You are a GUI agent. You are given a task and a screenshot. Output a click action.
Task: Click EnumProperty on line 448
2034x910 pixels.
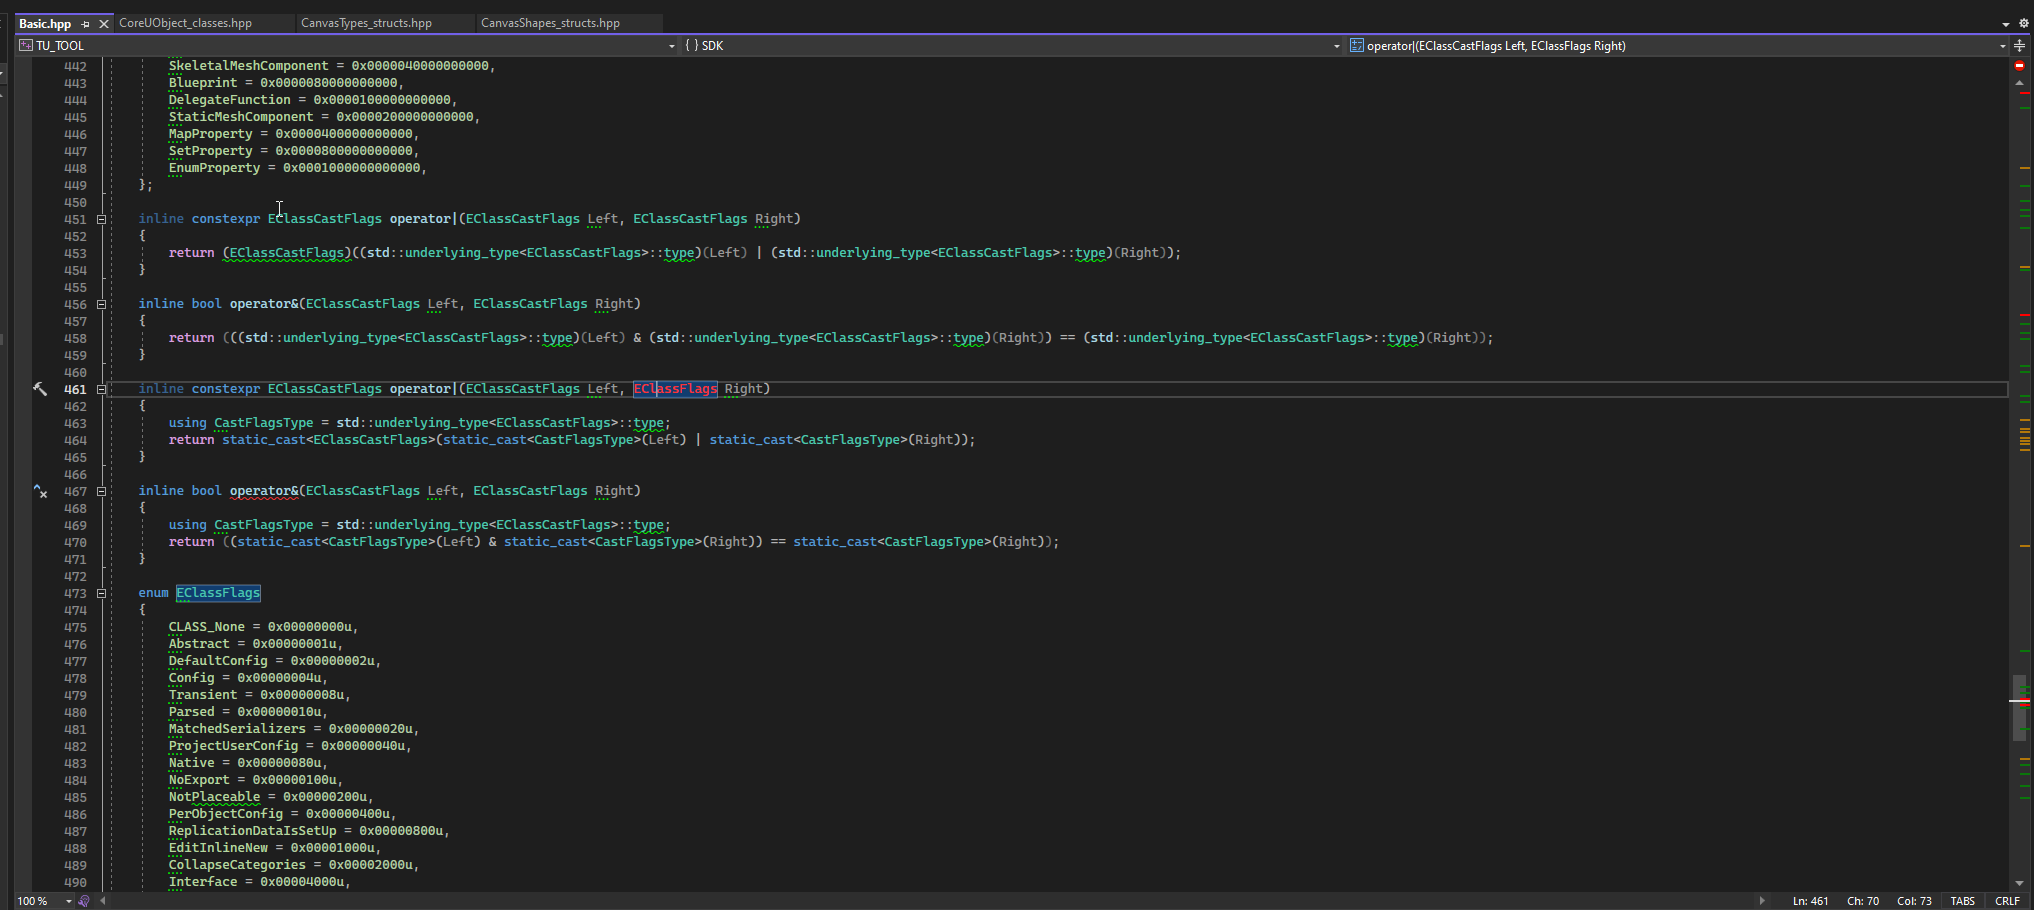tap(214, 168)
